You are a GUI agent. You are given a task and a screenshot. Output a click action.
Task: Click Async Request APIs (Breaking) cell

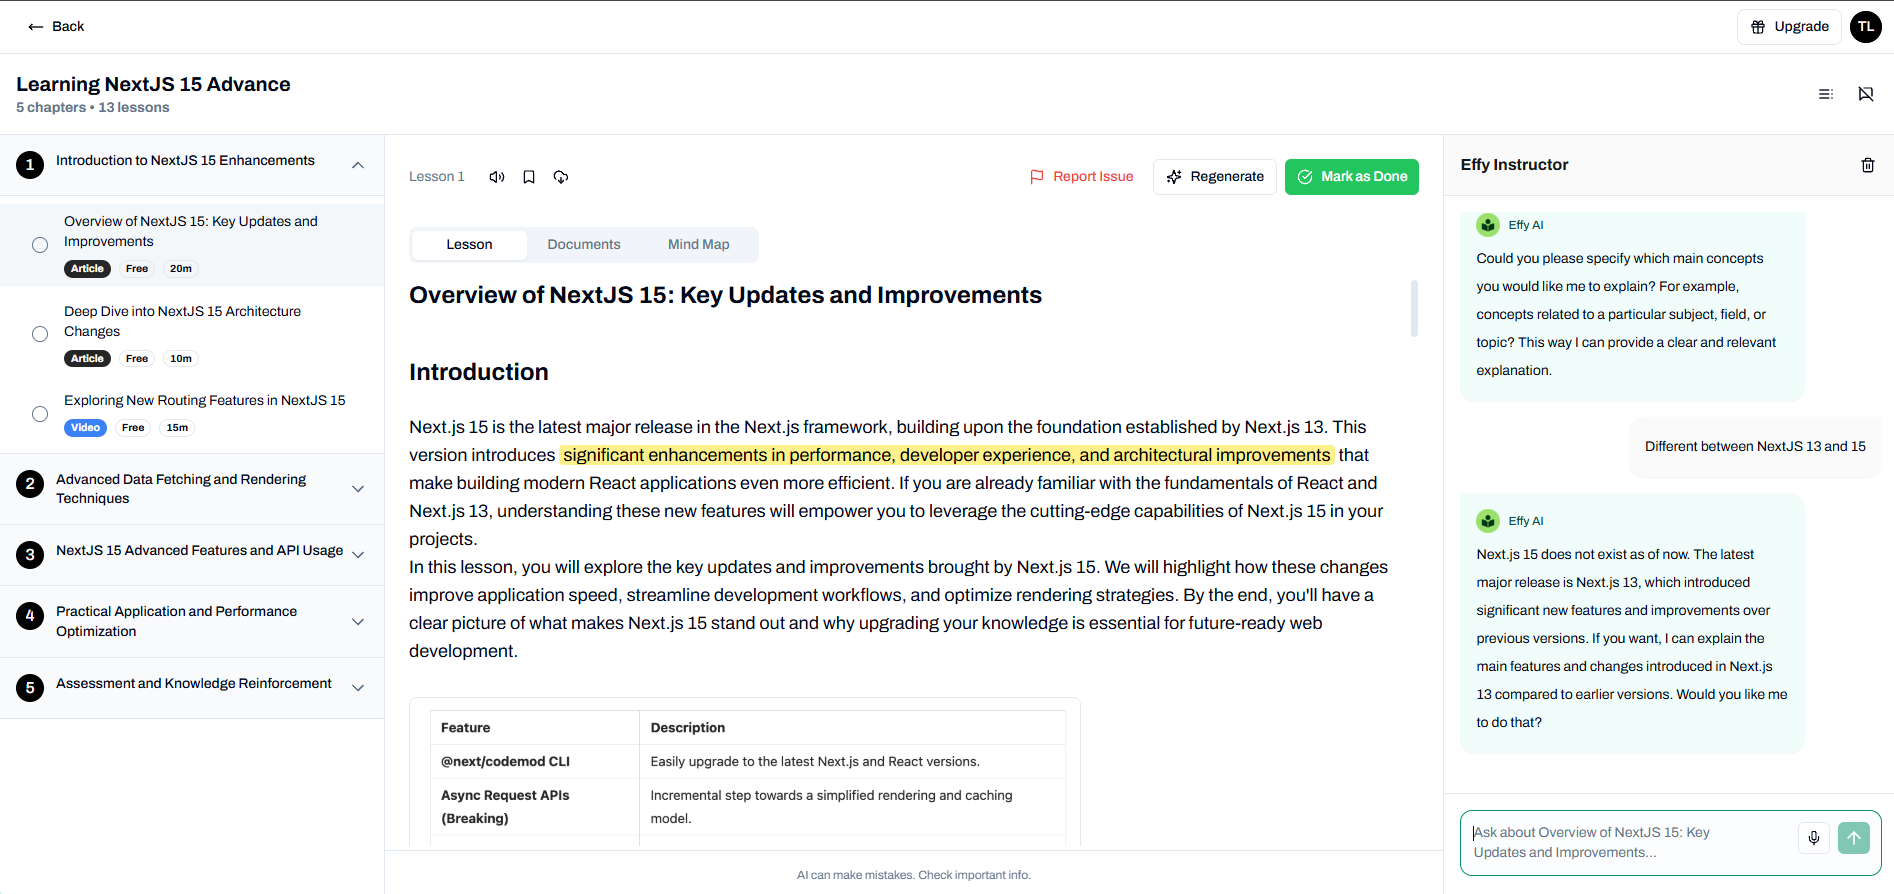535,807
